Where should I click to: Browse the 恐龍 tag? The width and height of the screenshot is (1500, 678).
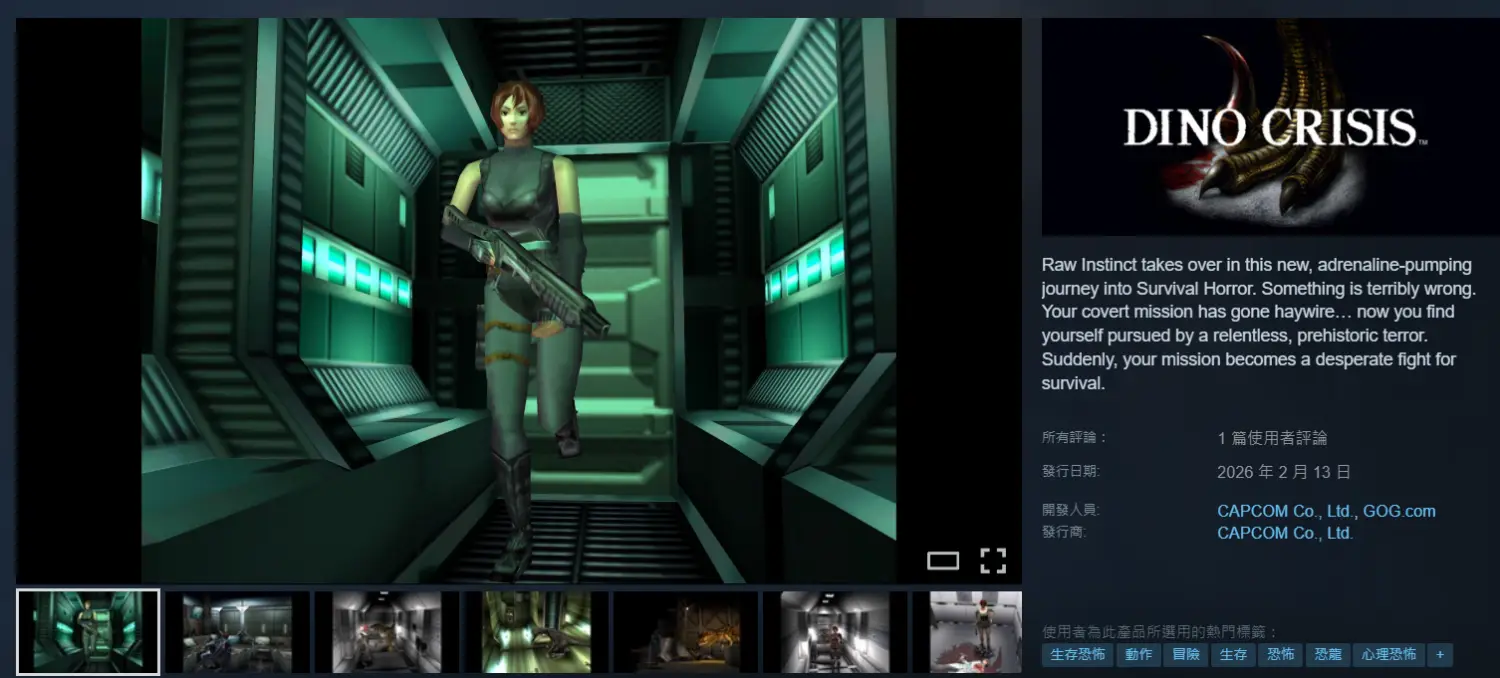pos(1328,655)
